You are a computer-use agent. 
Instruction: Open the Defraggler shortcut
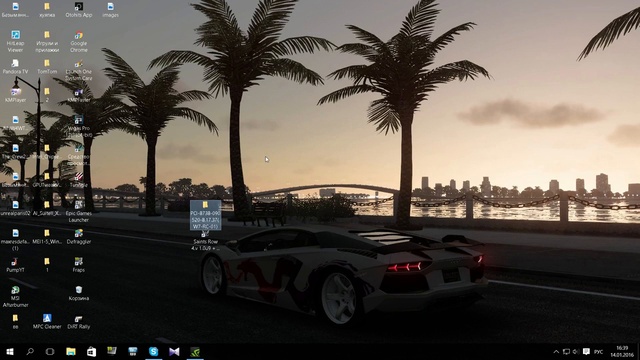pyautogui.click(x=79, y=237)
